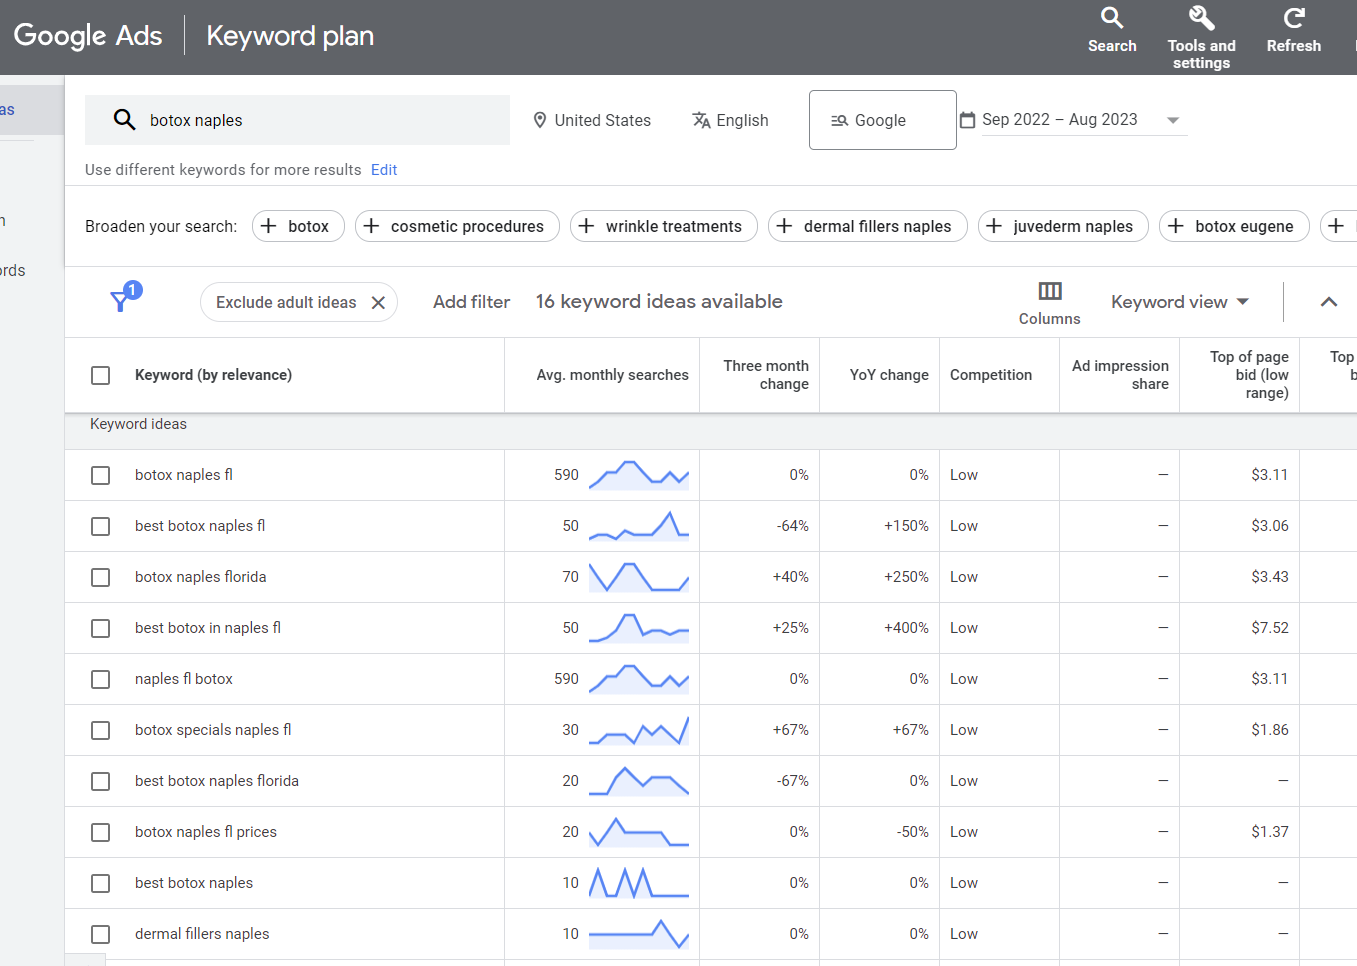Viewport: 1357px width, 966px height.
Task: Click the botox naples search field
Action: tap(297, 120)
